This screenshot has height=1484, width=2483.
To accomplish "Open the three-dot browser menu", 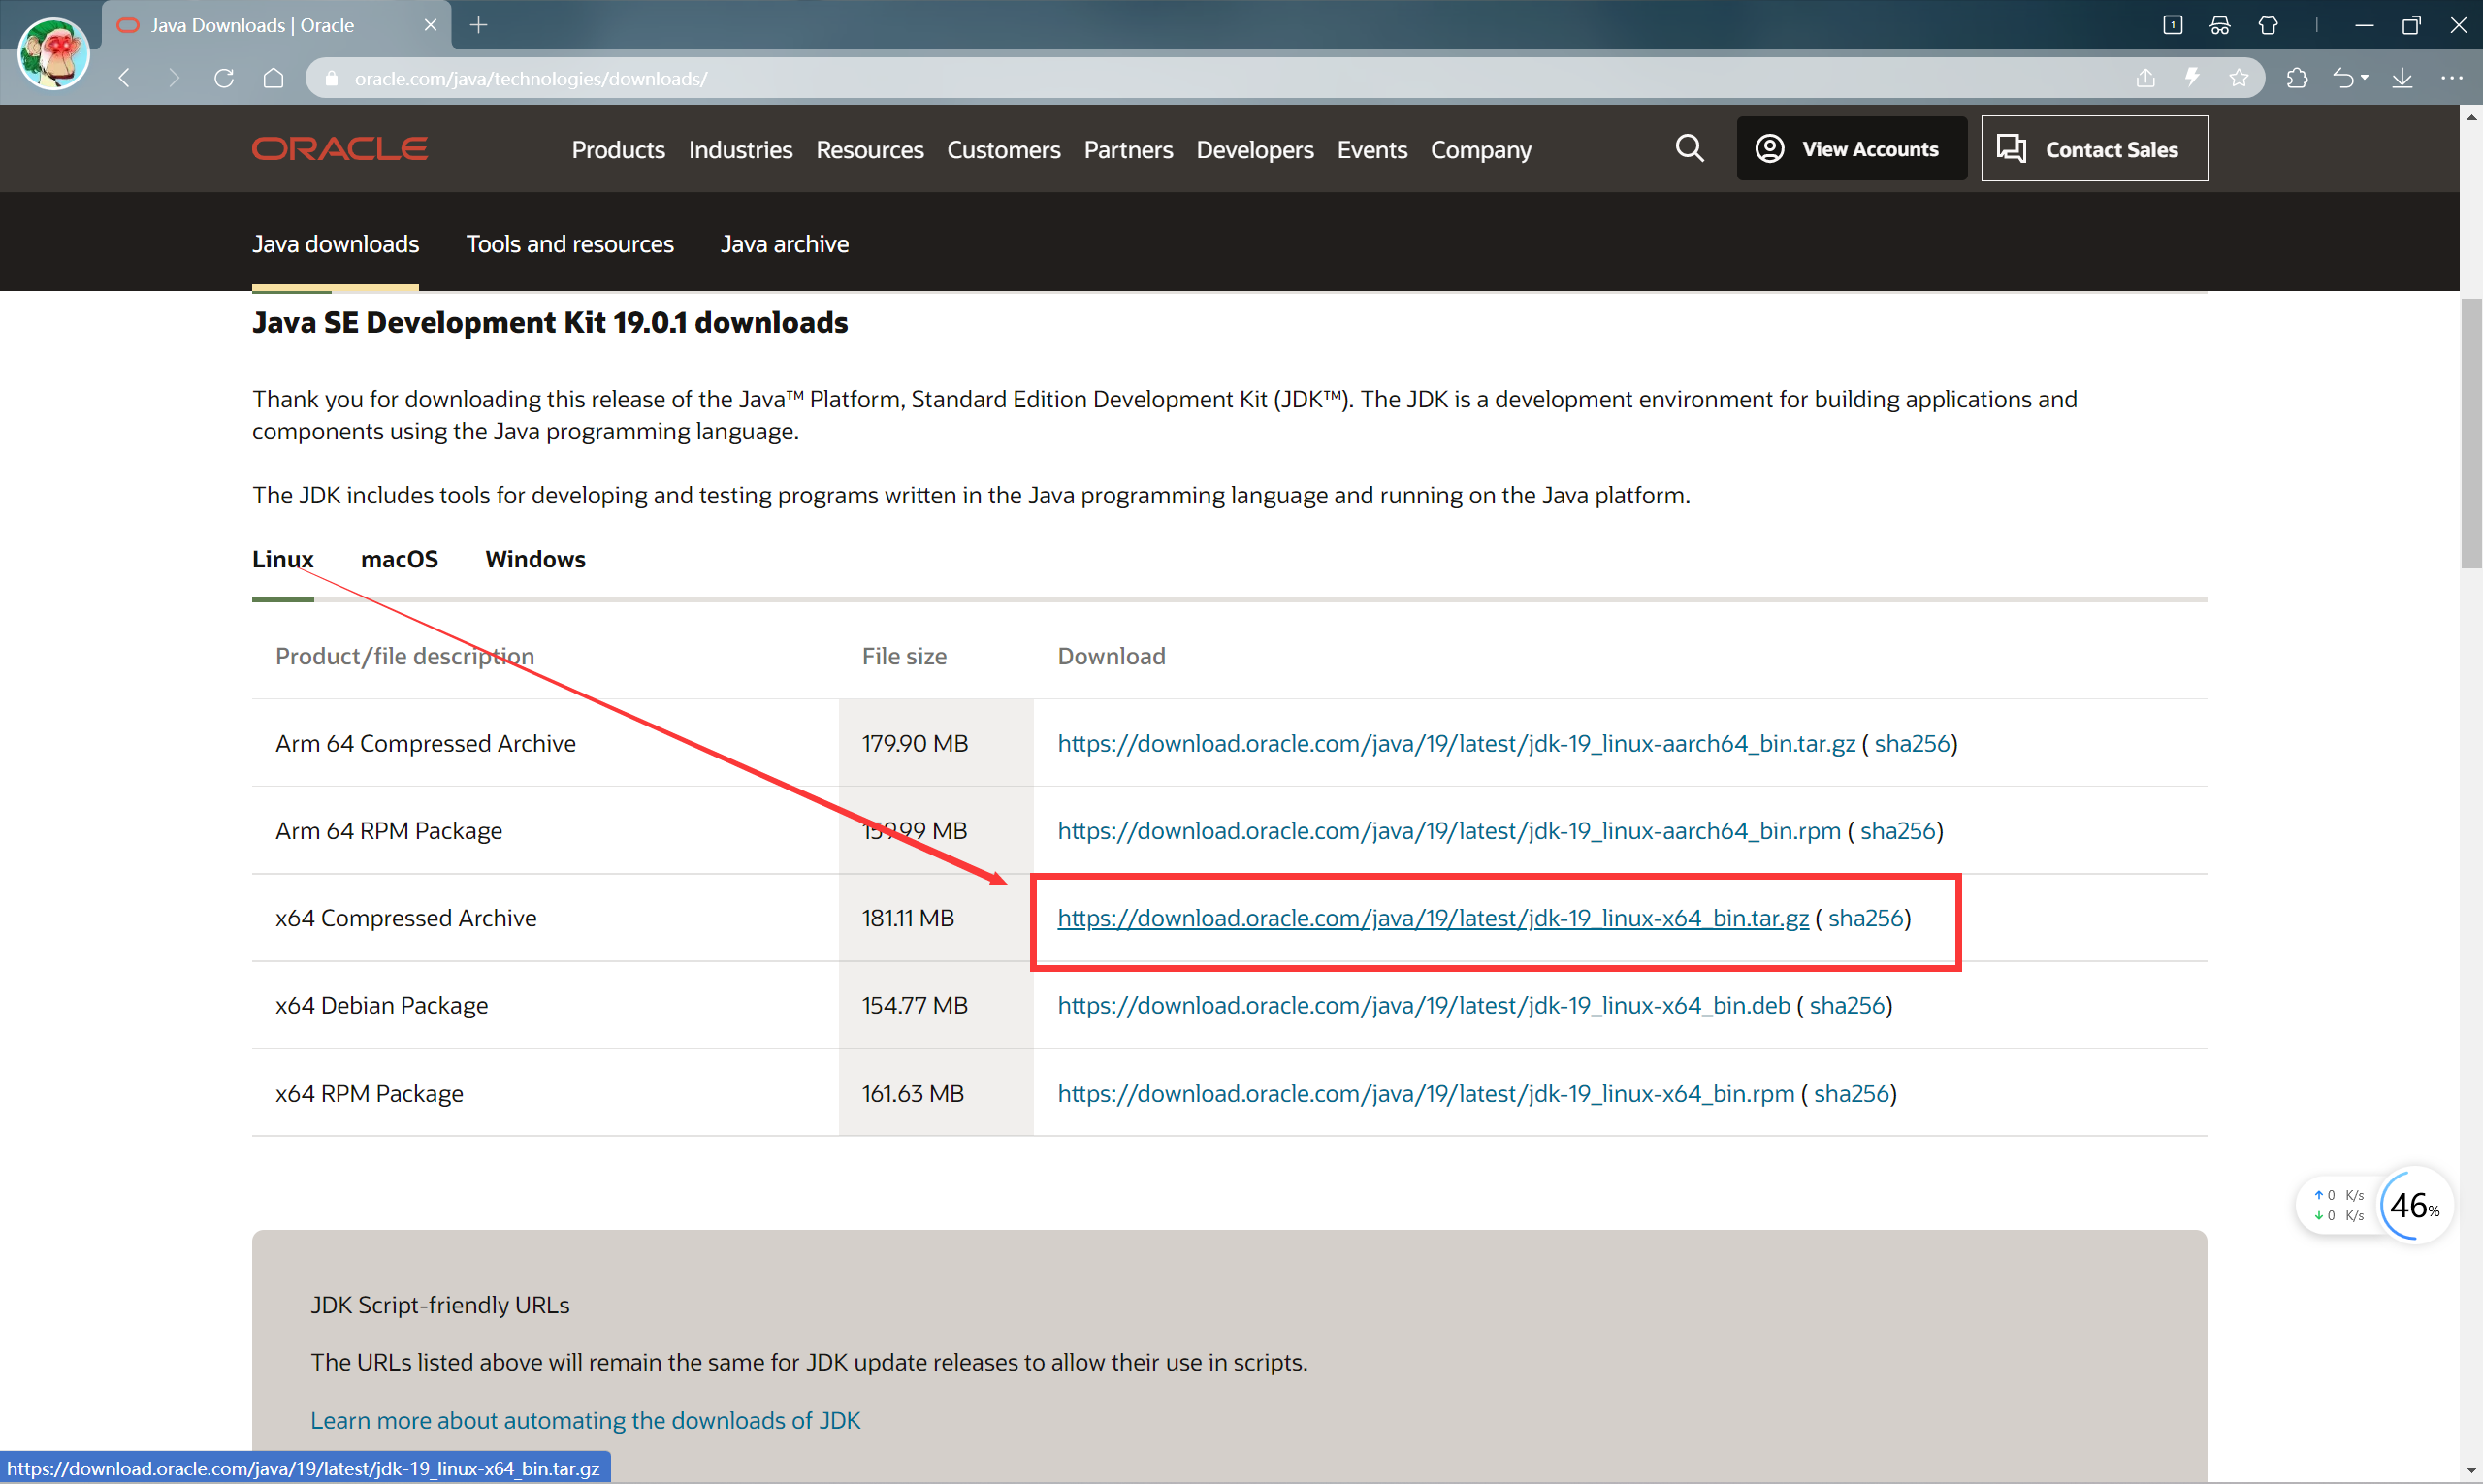I will click(2451, 78).
